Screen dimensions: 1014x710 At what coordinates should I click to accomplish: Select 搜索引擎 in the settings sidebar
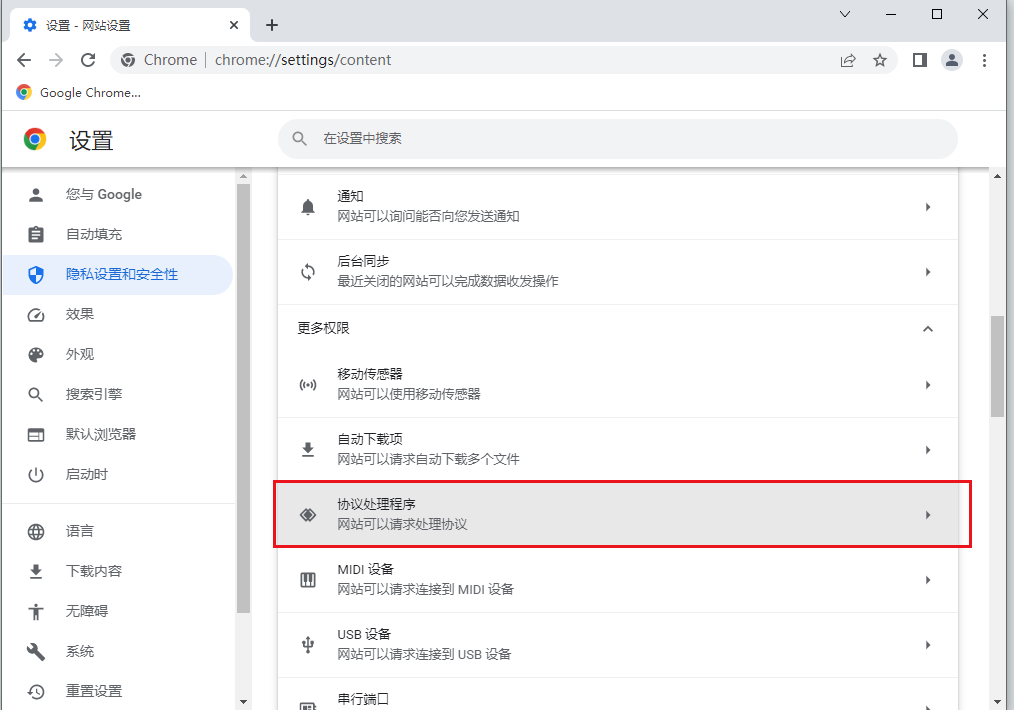[93, 394]
